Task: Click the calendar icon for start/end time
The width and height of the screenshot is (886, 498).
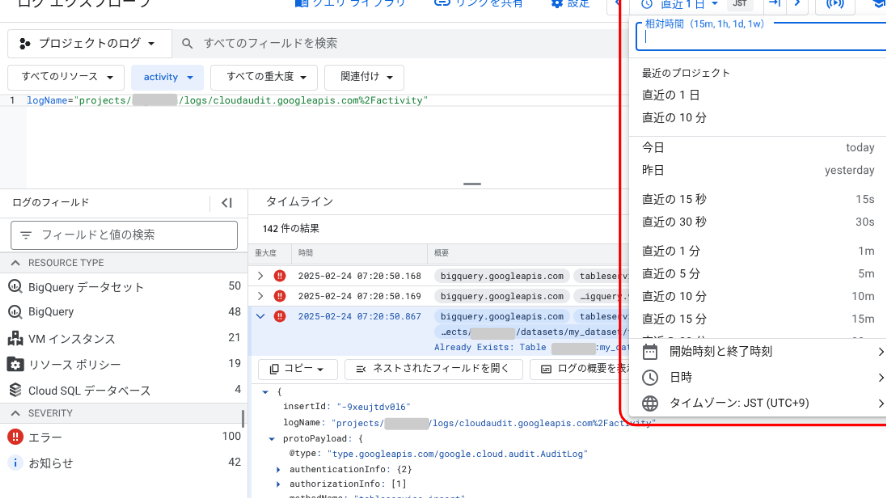Action: click(x=650, y=352)
